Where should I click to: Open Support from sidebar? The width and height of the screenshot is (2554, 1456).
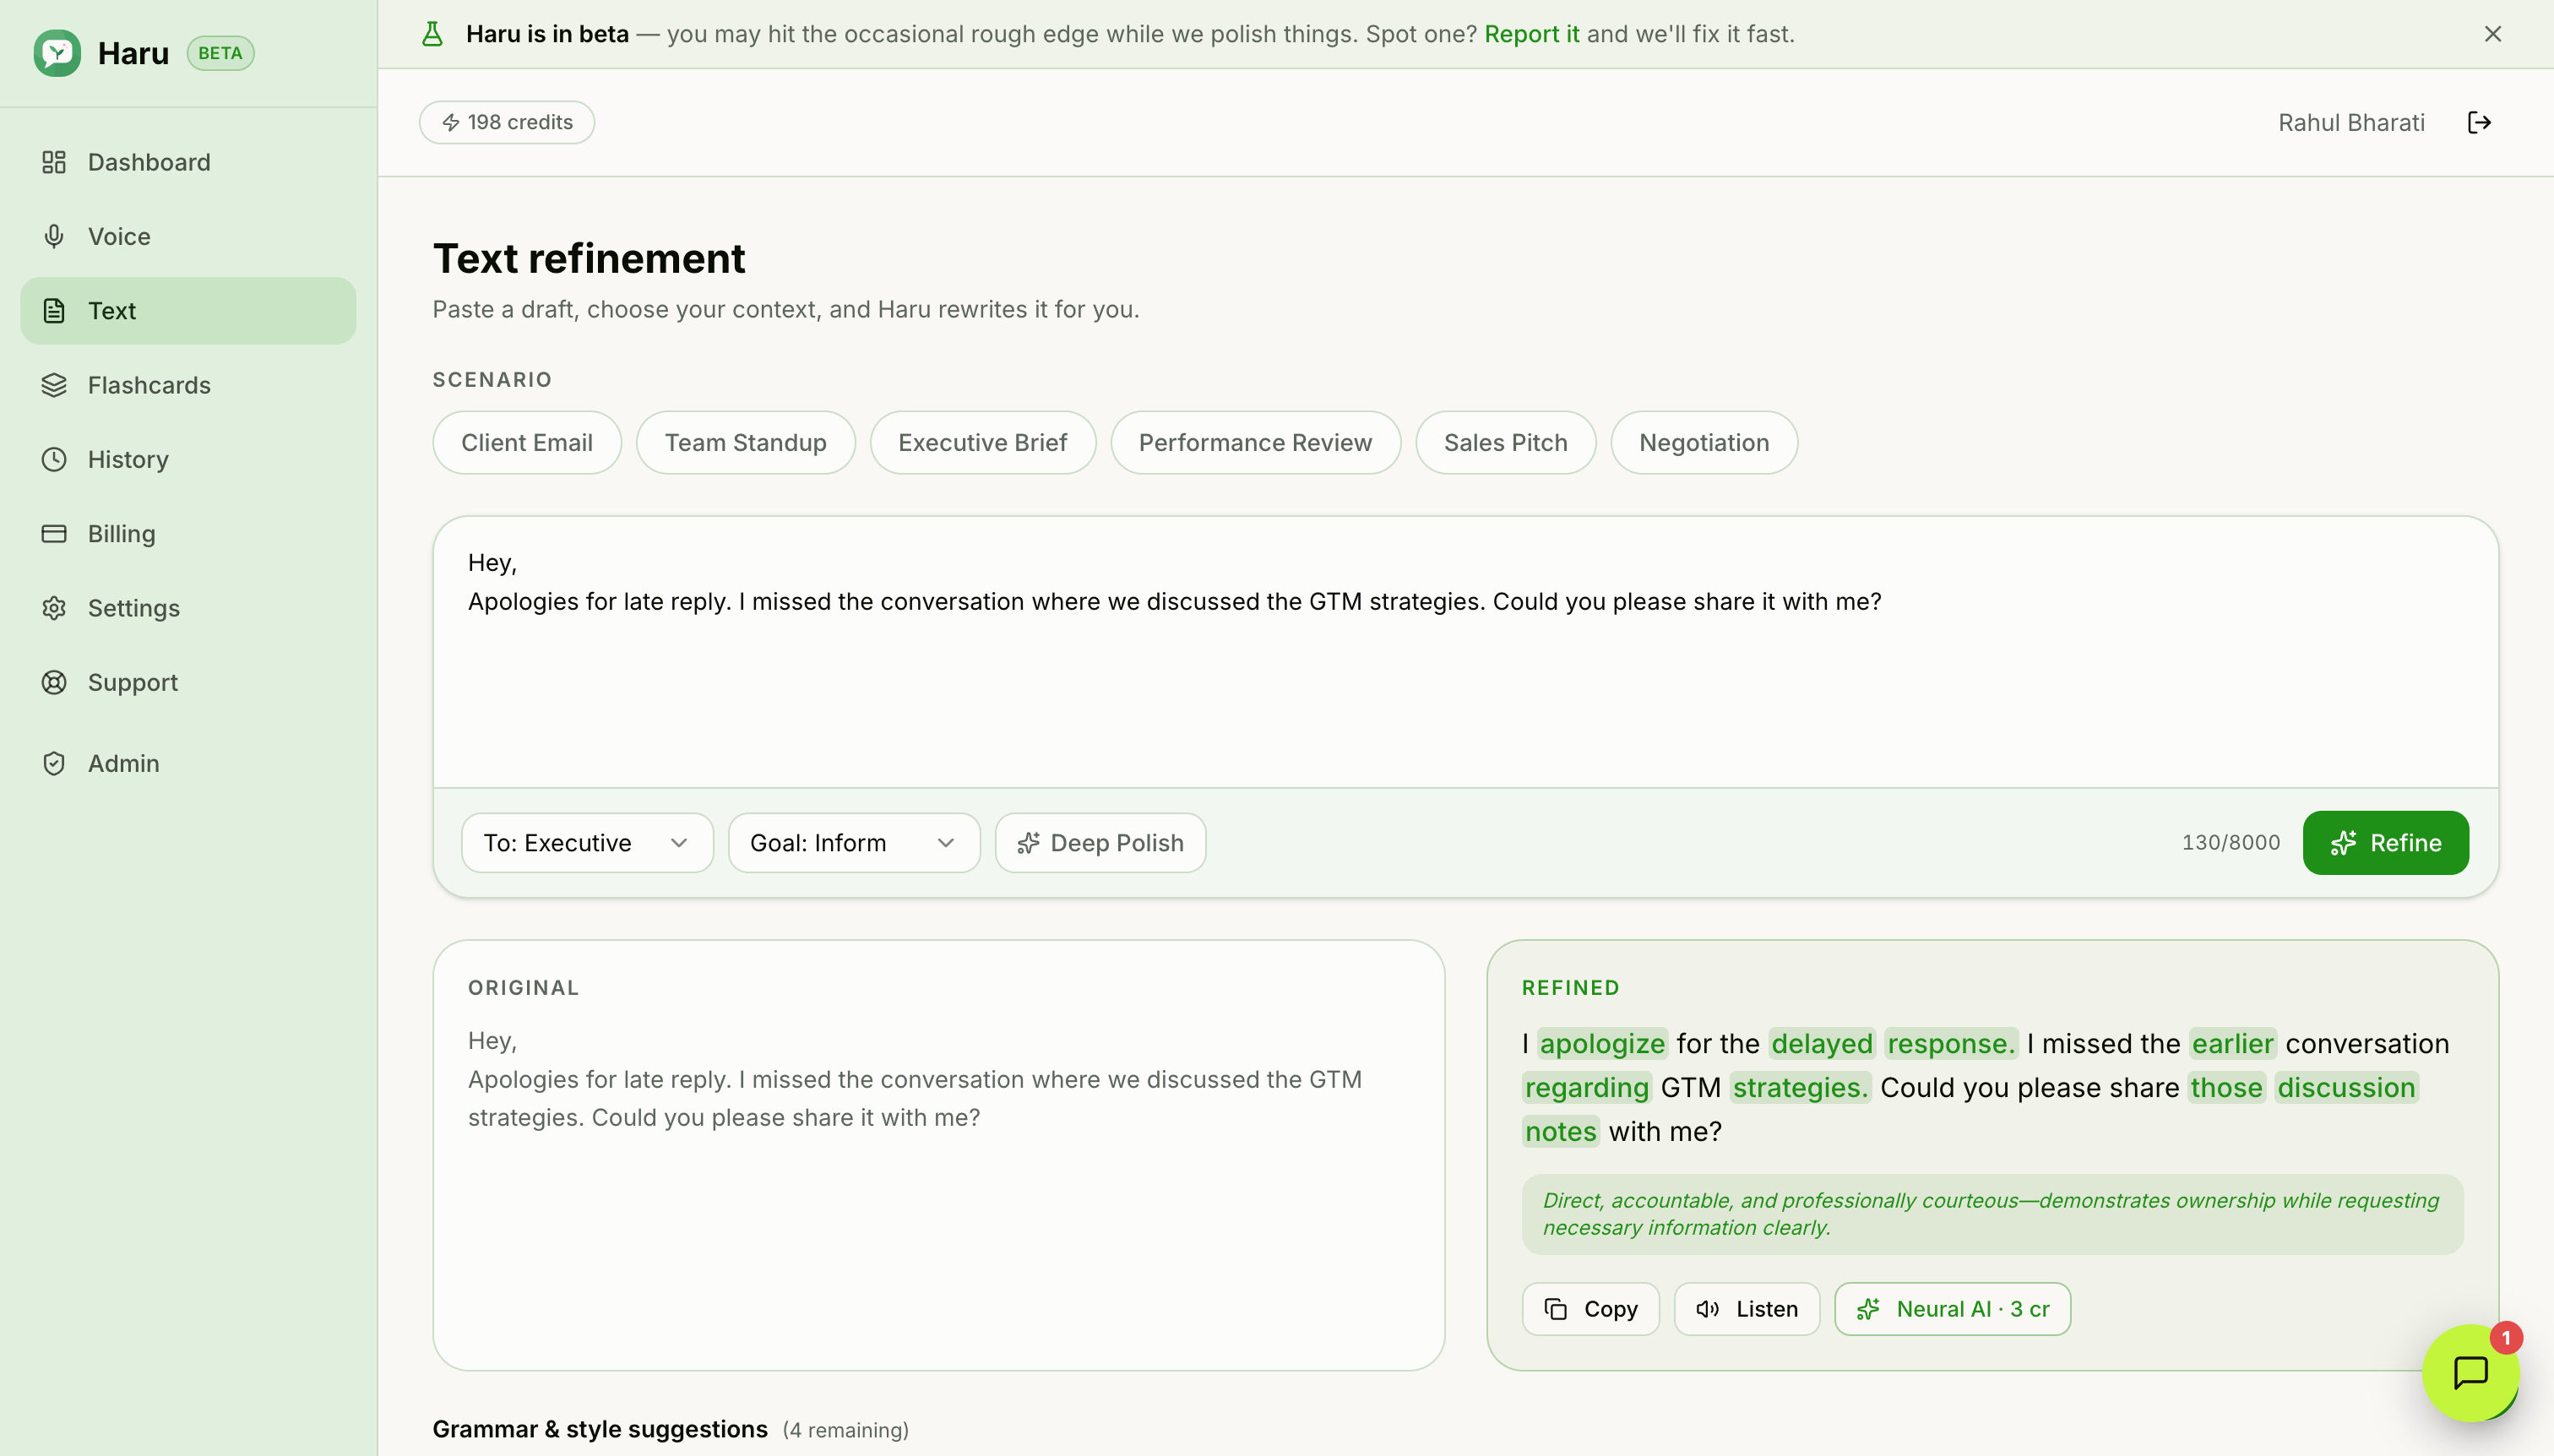click(x=188, y=682)
